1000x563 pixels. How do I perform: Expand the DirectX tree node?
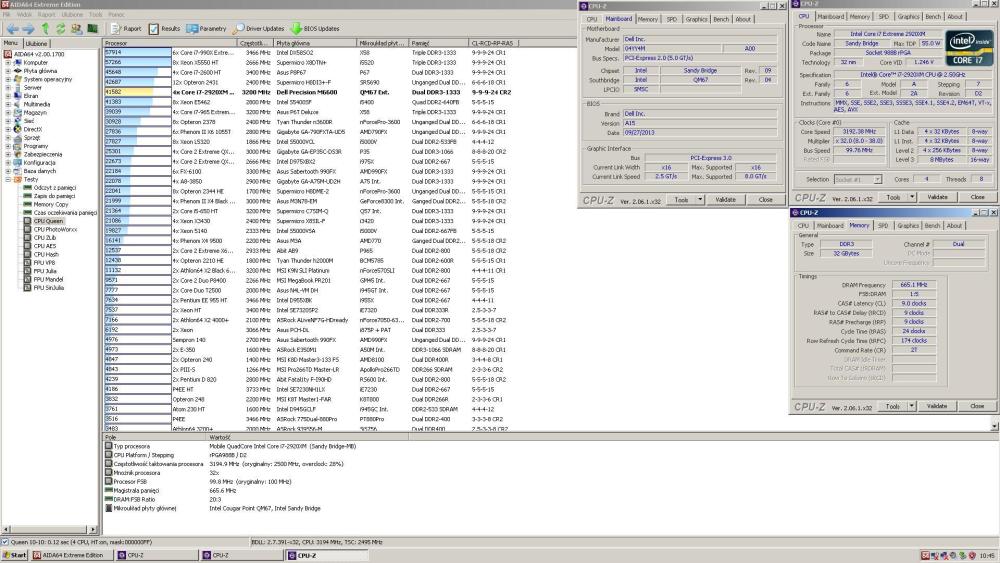(8, 129)
